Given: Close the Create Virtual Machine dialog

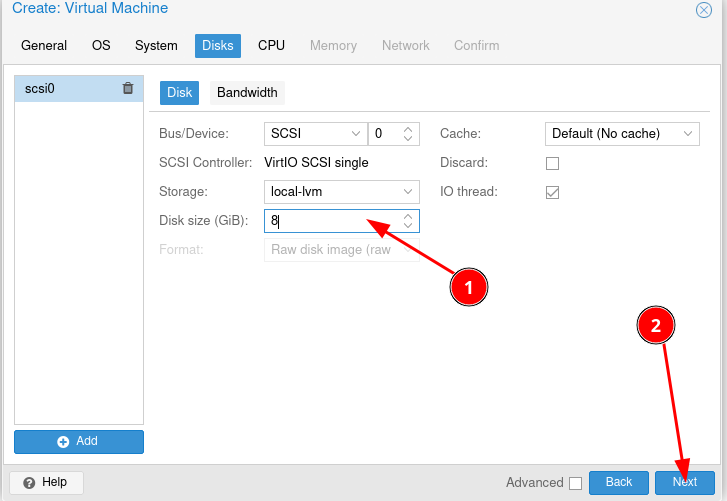Looking at the screenshot, I should (x=704, y=10).
